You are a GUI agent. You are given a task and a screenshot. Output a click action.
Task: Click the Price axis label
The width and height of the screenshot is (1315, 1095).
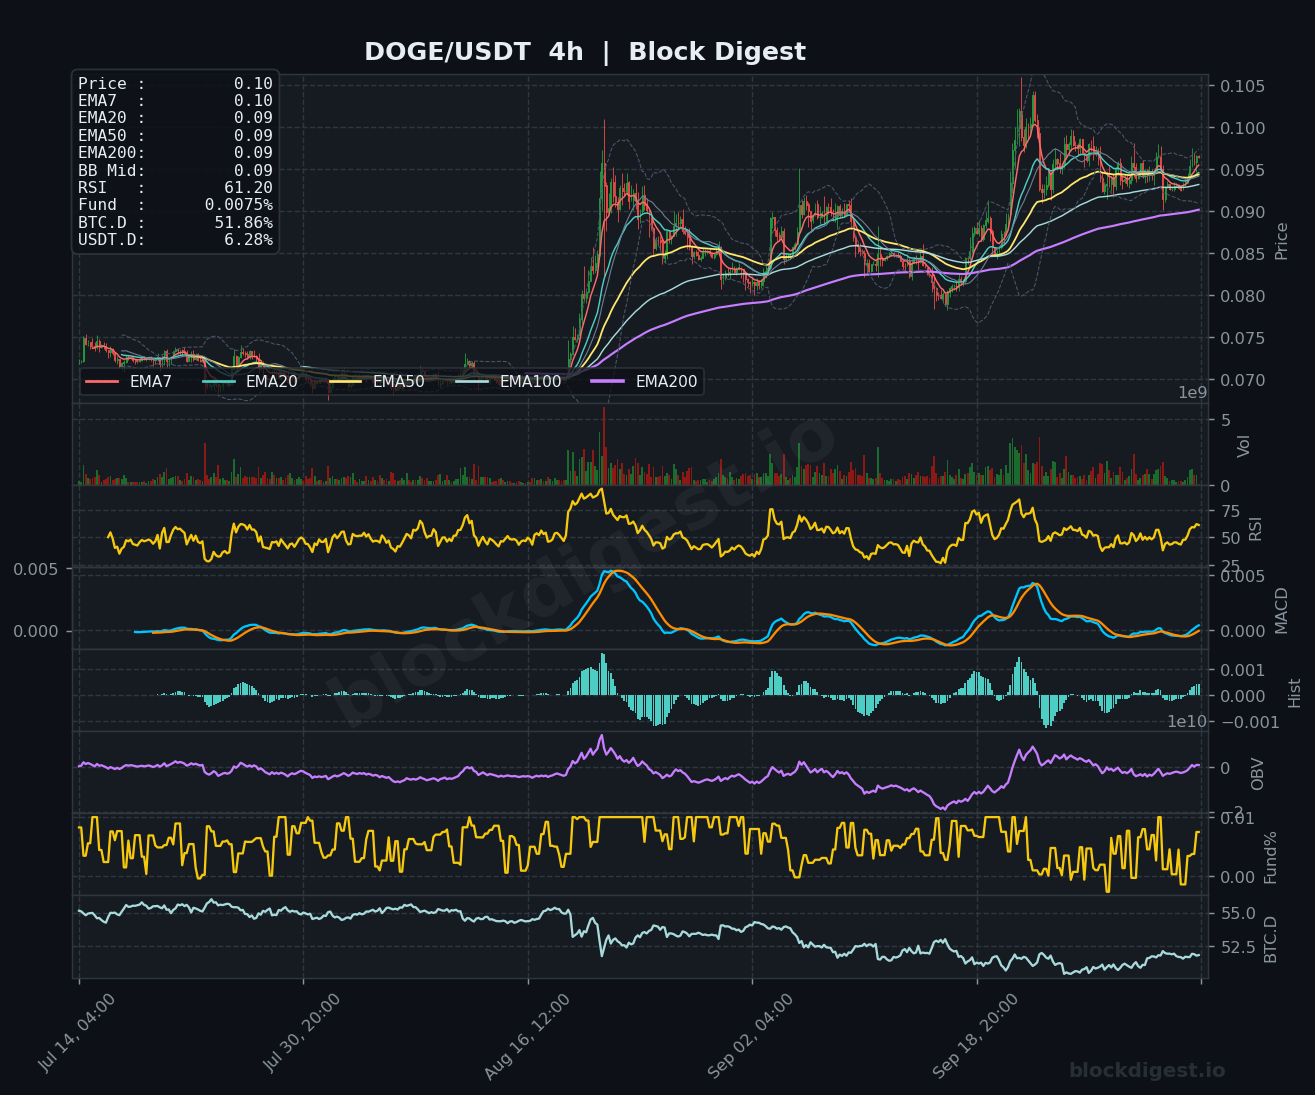pos(1282,241)
